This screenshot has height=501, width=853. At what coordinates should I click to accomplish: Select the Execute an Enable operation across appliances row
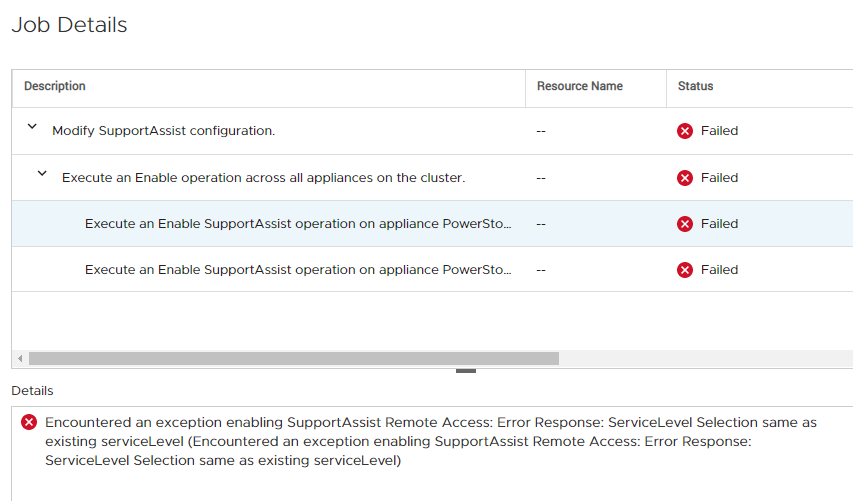click(263, 178)
